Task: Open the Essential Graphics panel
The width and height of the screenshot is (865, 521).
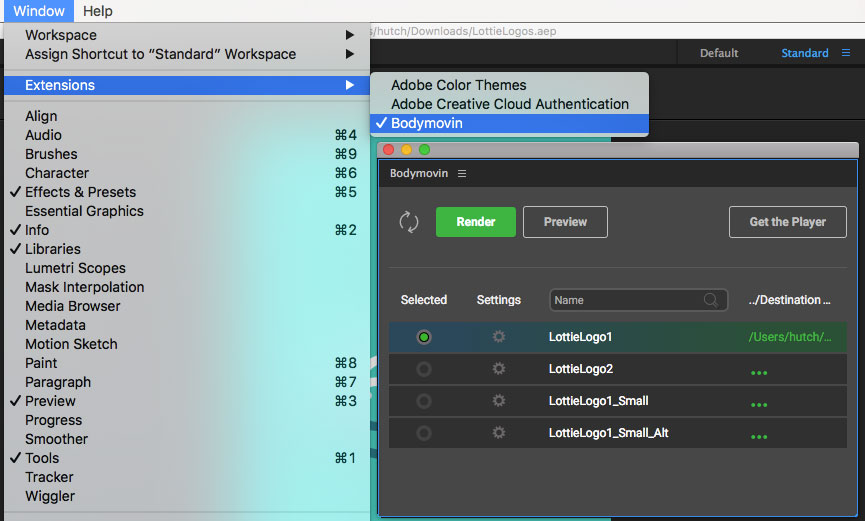Action: point(186,211)
